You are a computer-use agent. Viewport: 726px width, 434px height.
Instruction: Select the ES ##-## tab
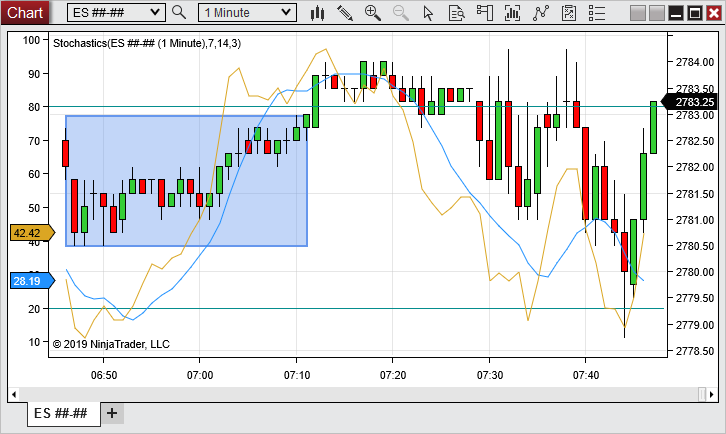point(61,413)
